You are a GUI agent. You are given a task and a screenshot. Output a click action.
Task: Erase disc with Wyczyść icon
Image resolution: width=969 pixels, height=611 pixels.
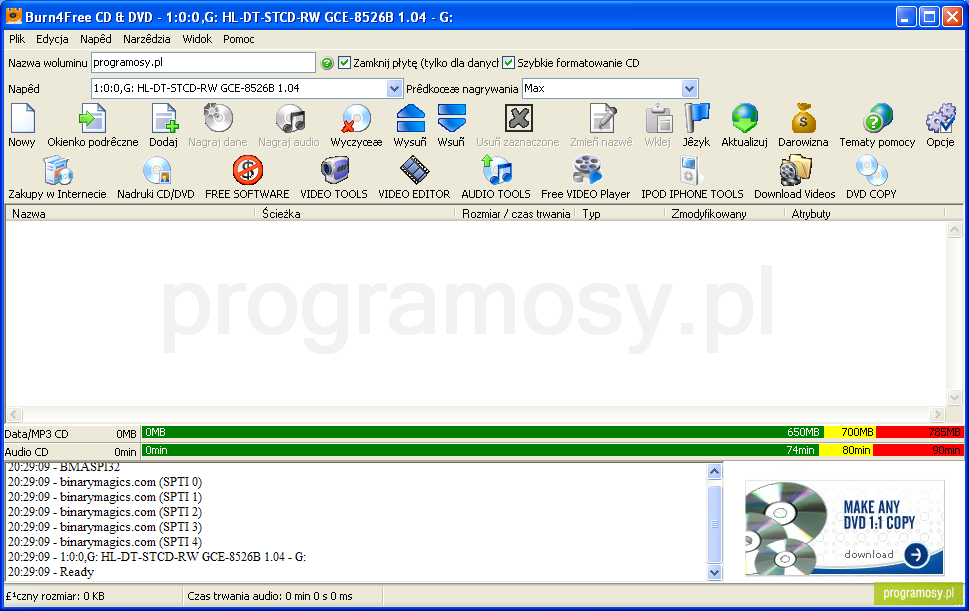coord(357,125)
